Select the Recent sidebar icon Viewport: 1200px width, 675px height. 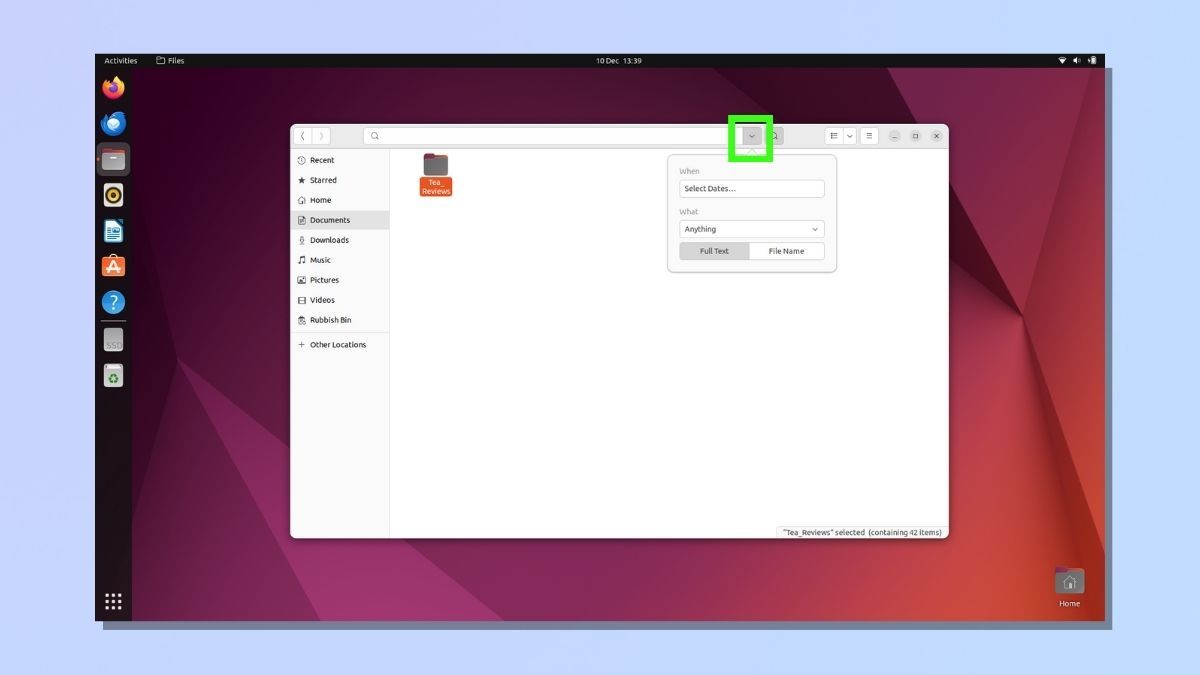click(303, 160)
